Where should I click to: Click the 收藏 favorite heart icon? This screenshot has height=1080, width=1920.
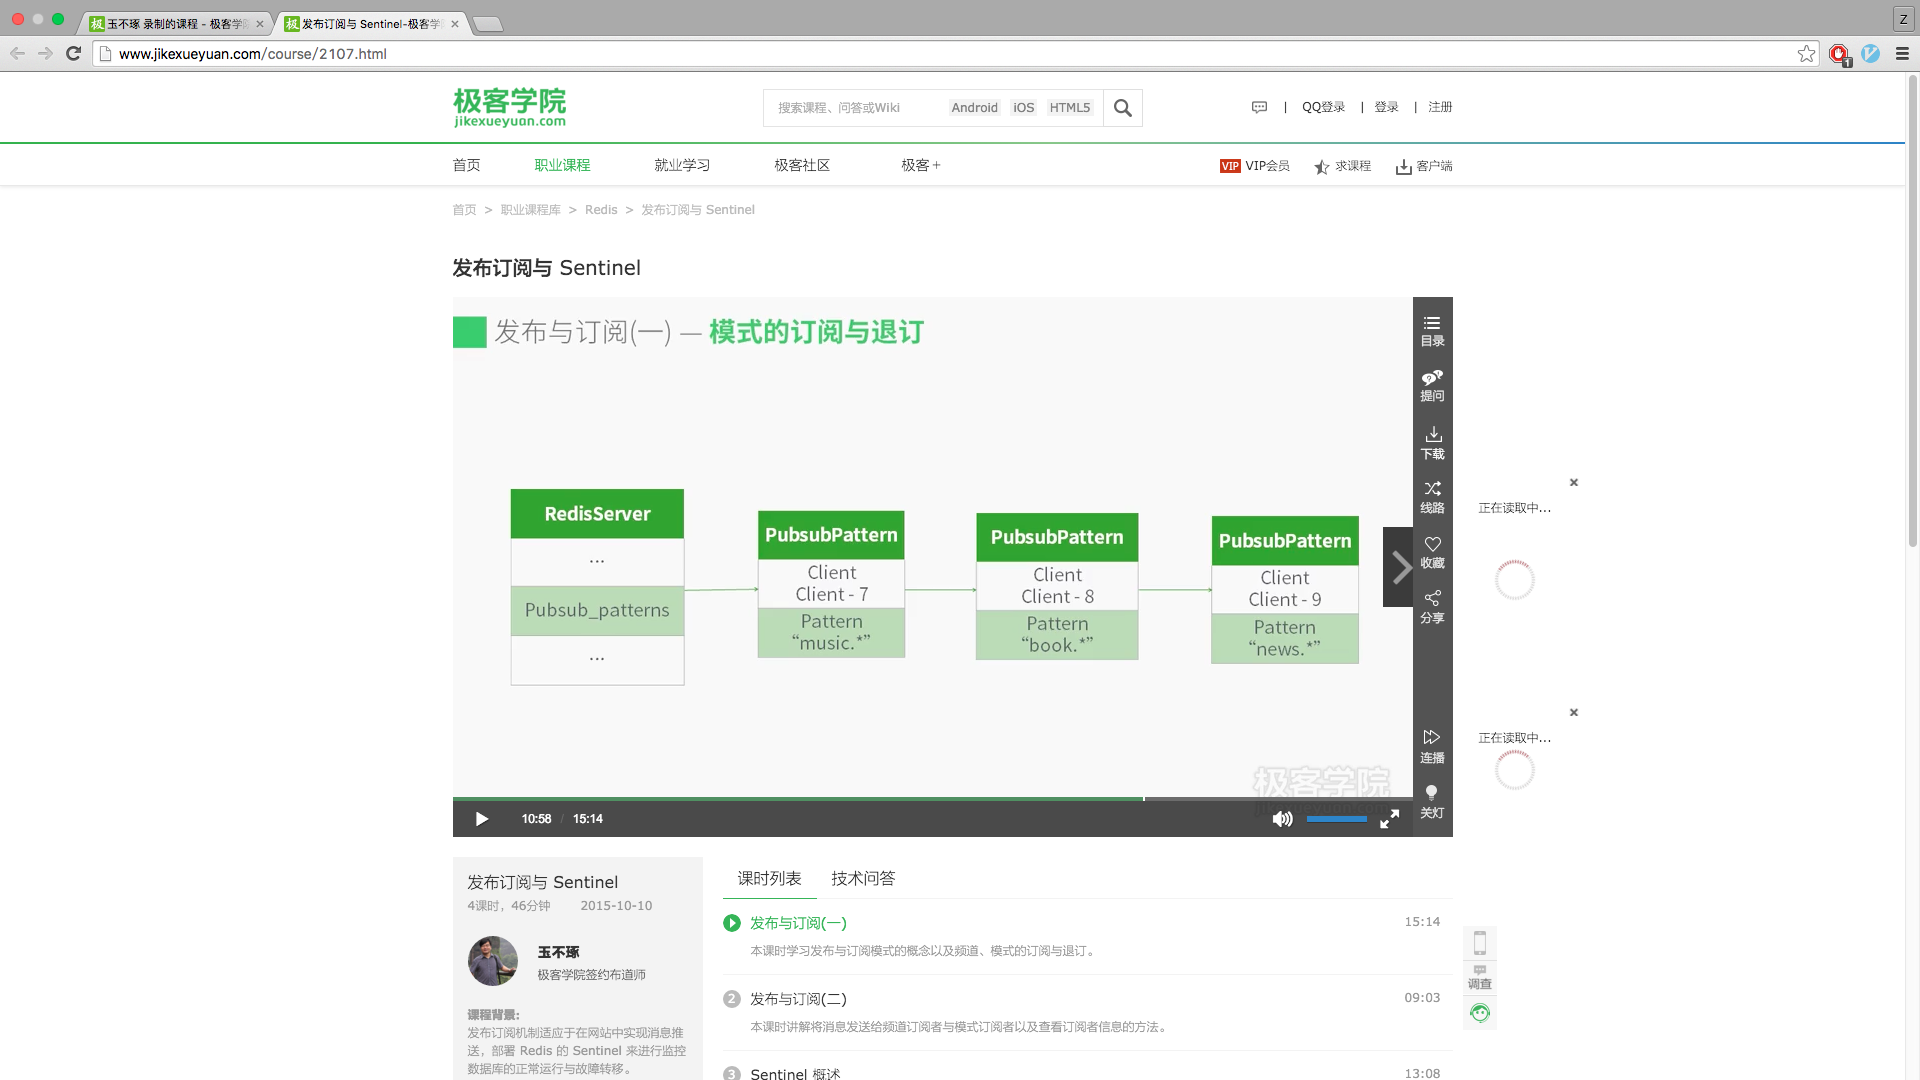(1432, 551)
